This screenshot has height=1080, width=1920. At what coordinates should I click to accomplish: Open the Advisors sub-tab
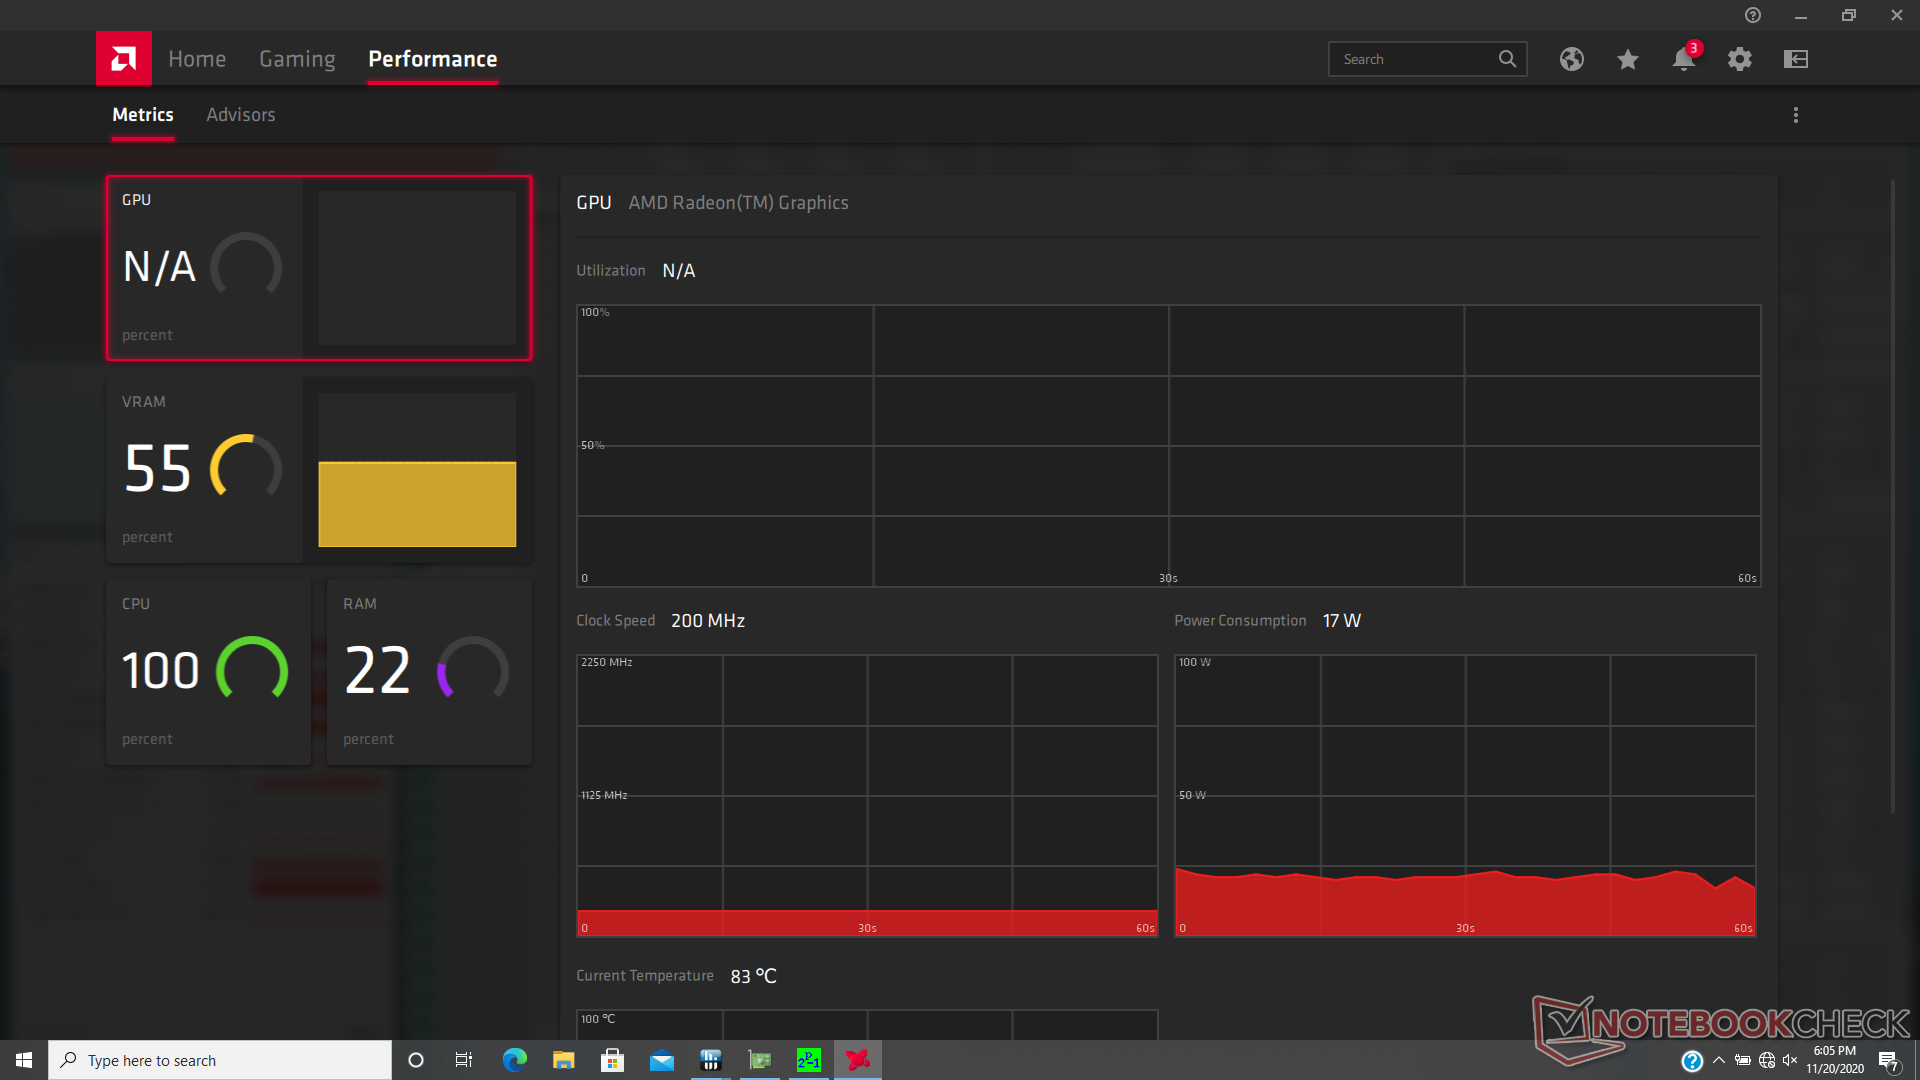pyautogui.click(x=240, y=115)
